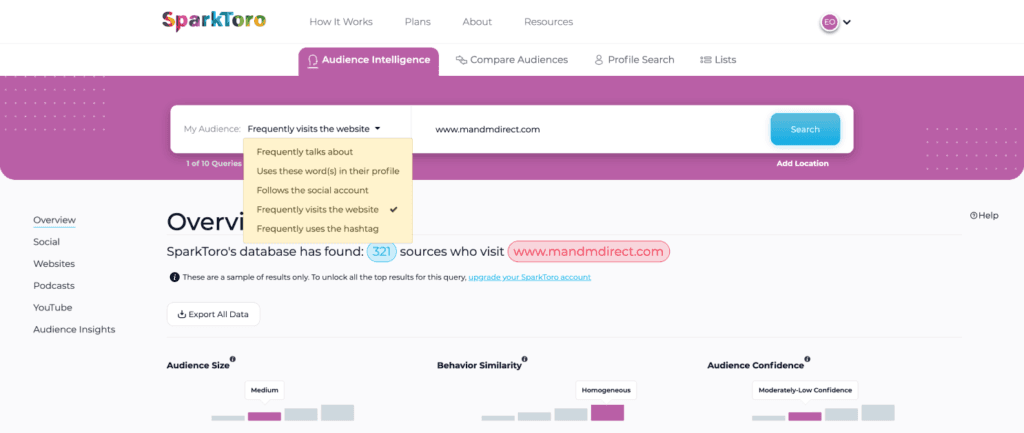Click the 321 sources count badge
This screenshot has width=1024, height=433.
click(381, 251)
